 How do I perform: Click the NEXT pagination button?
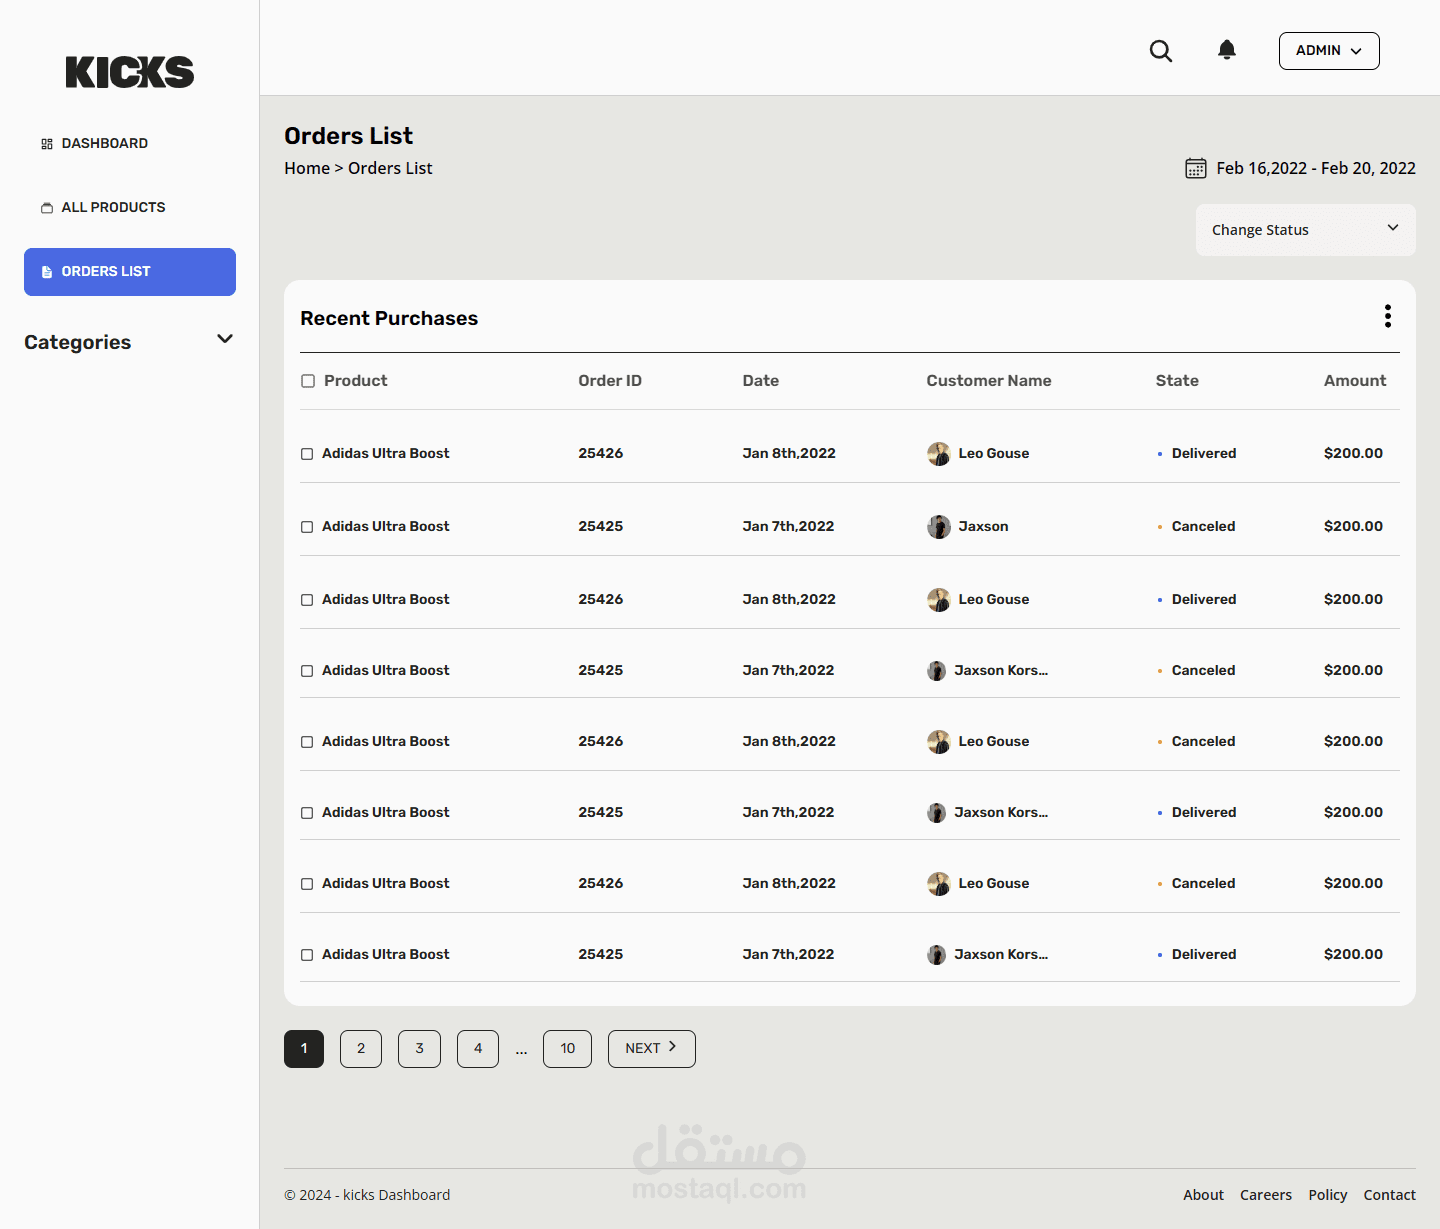coord(651,1048)
